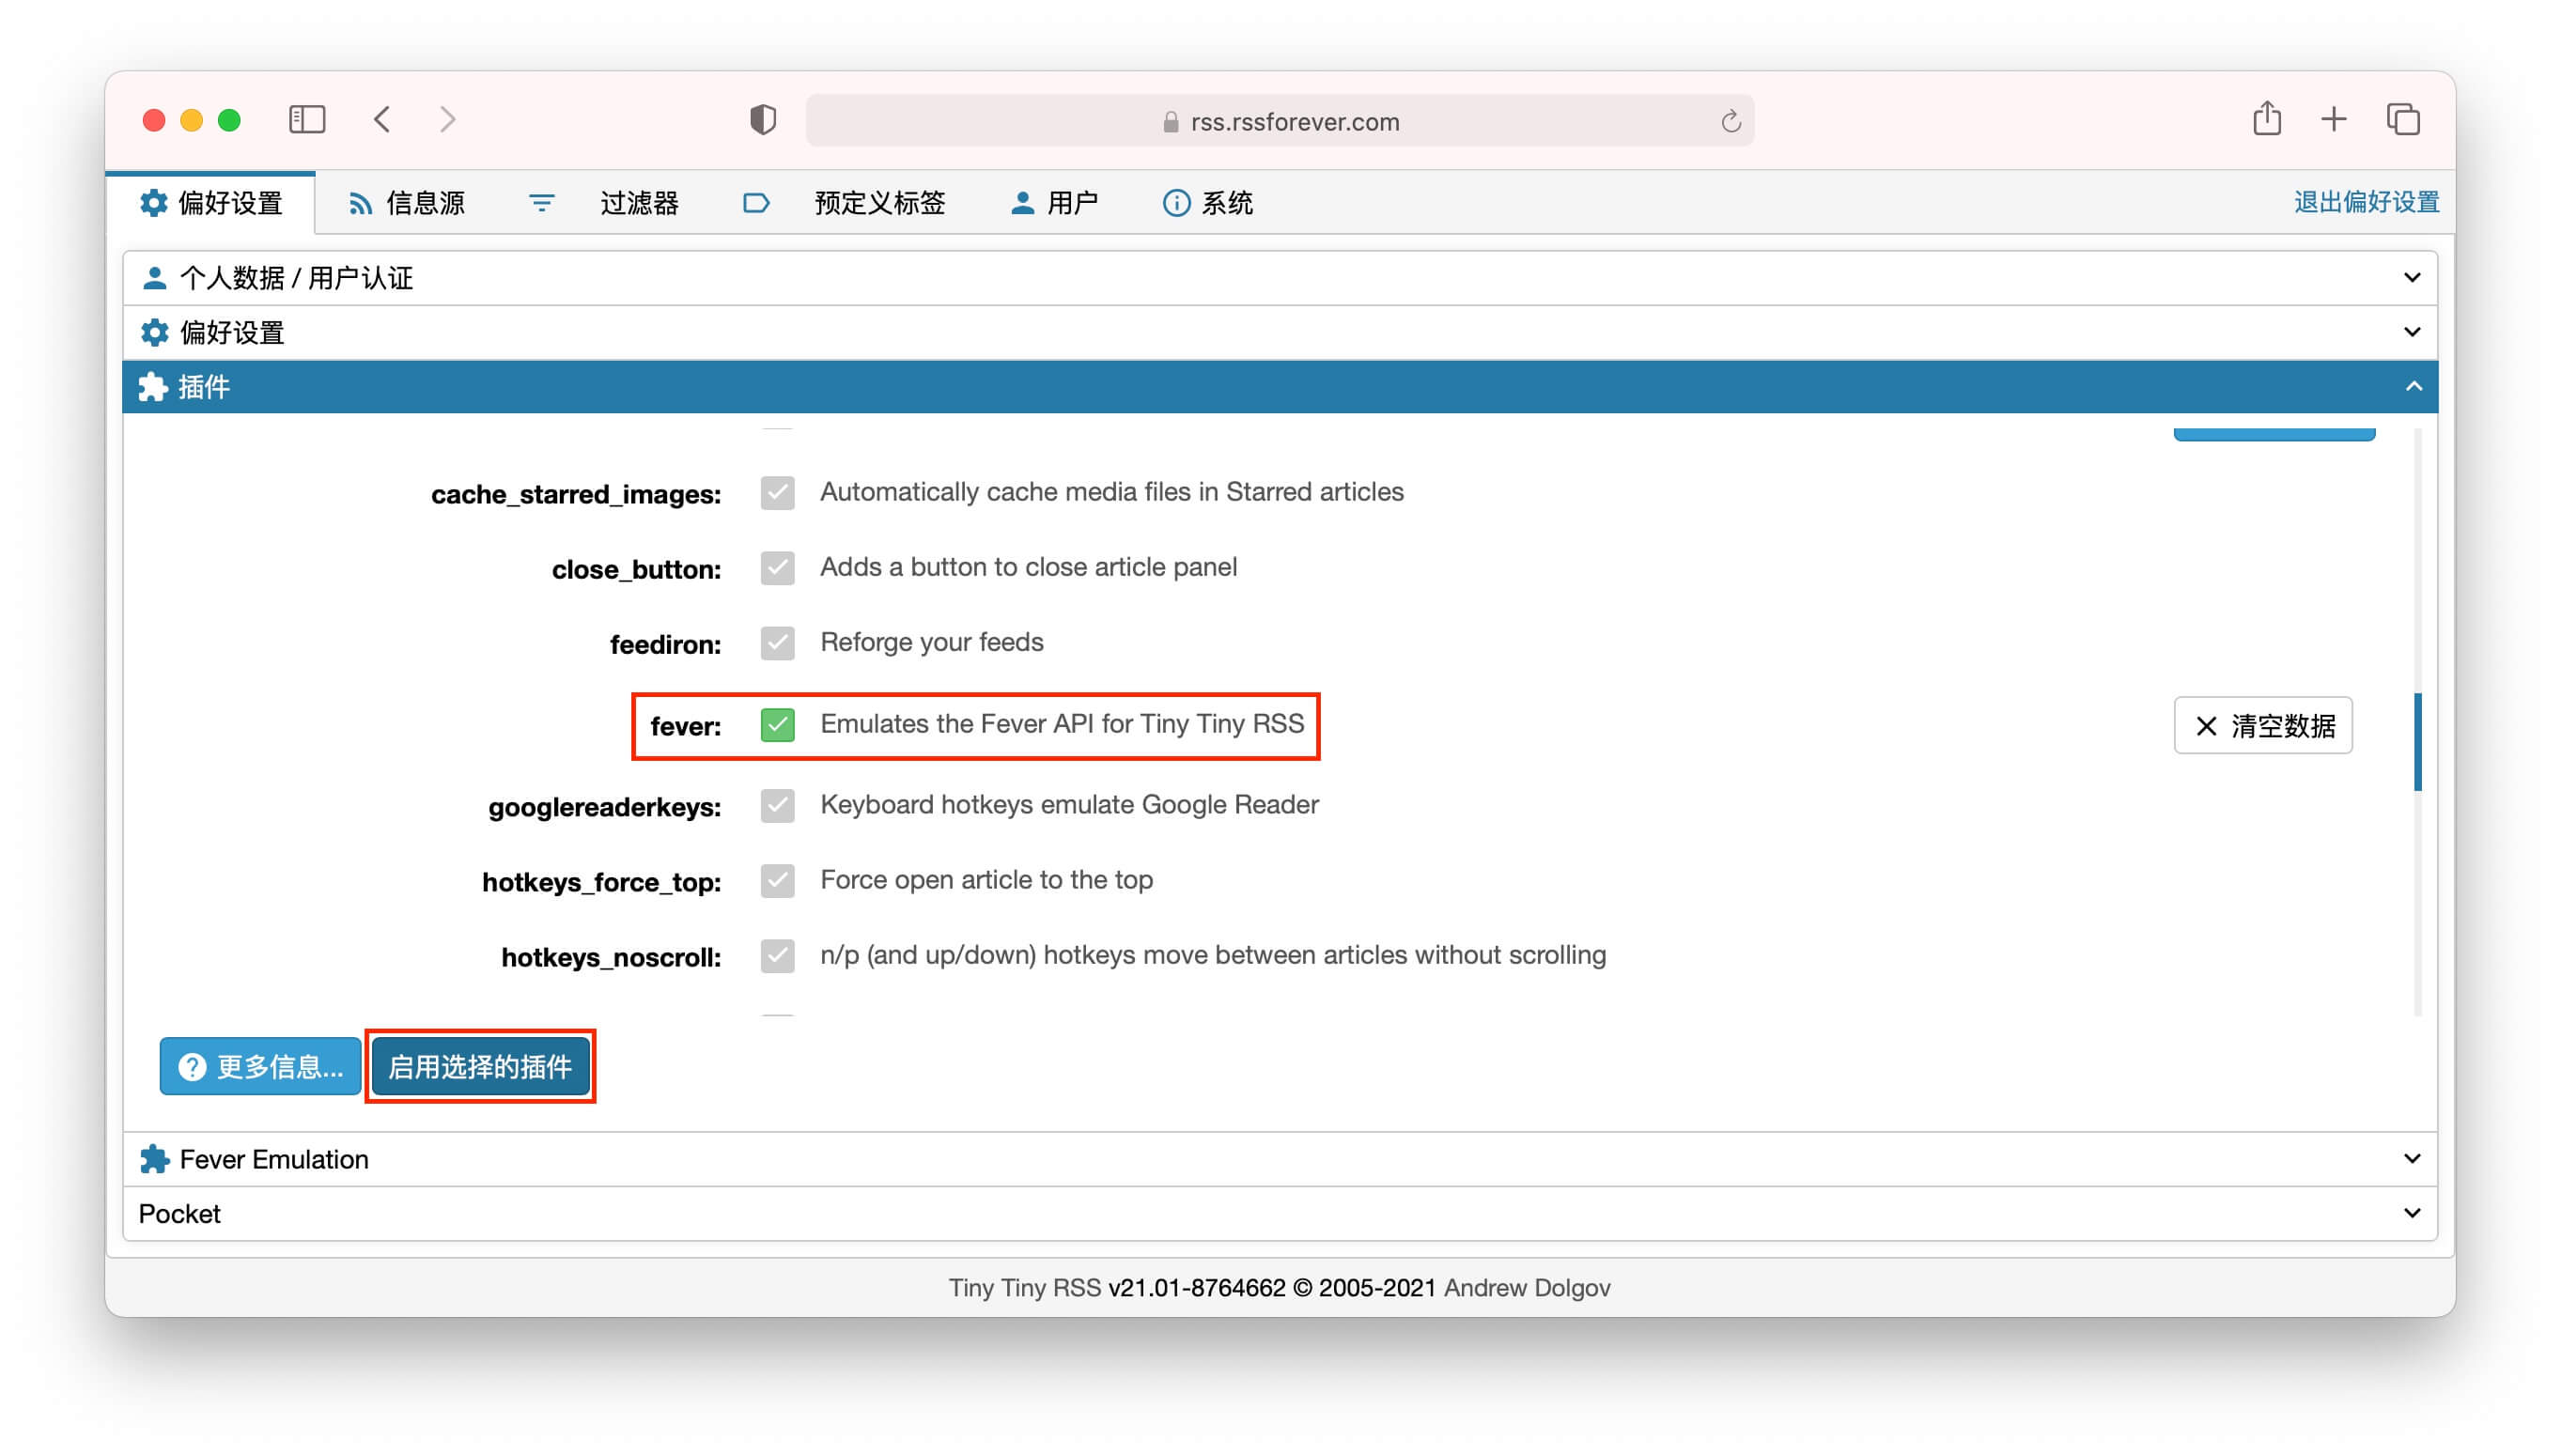The height and width of the screenshot is (1456, 2561).
Task: Click the puzzle icon beside Fever Emulation
Action: (x=155, y=1159)
